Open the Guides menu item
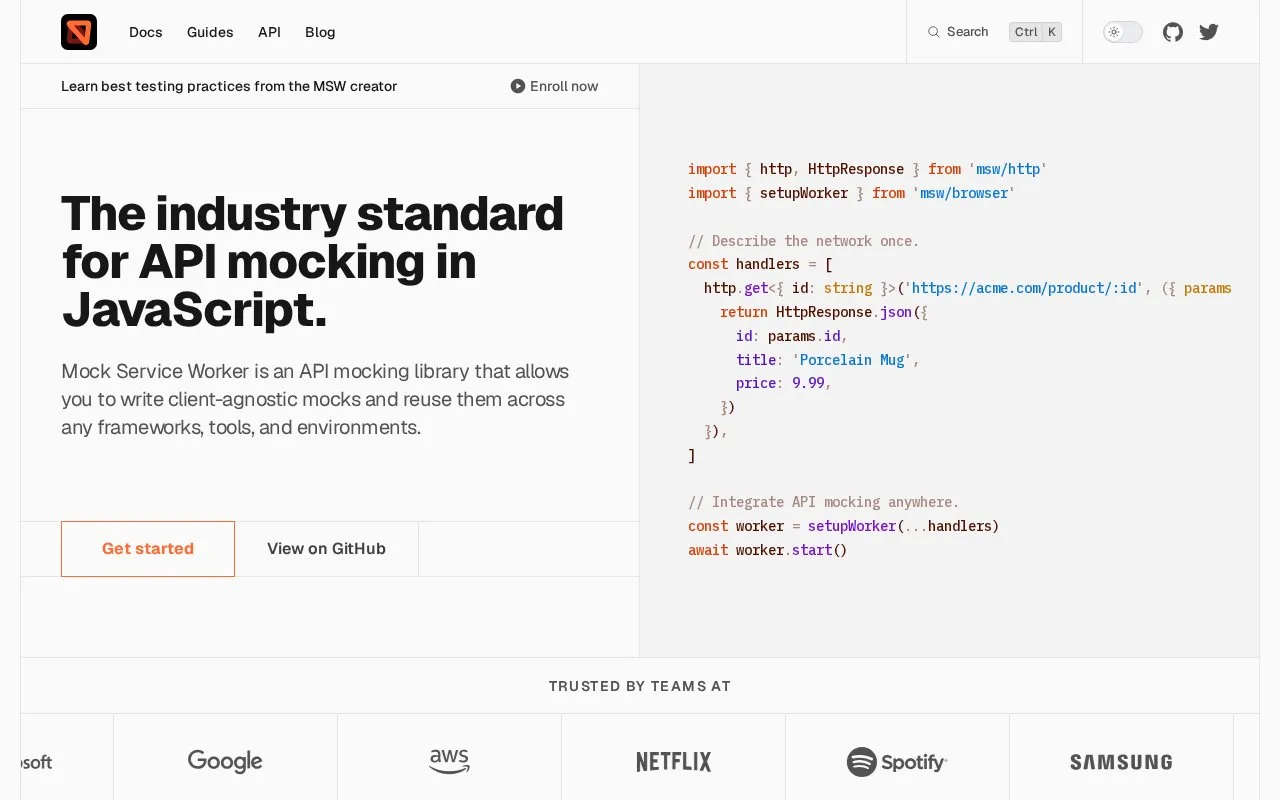Screen dimensions: 1280x800 pyautogui.click(x=210, y=32)
